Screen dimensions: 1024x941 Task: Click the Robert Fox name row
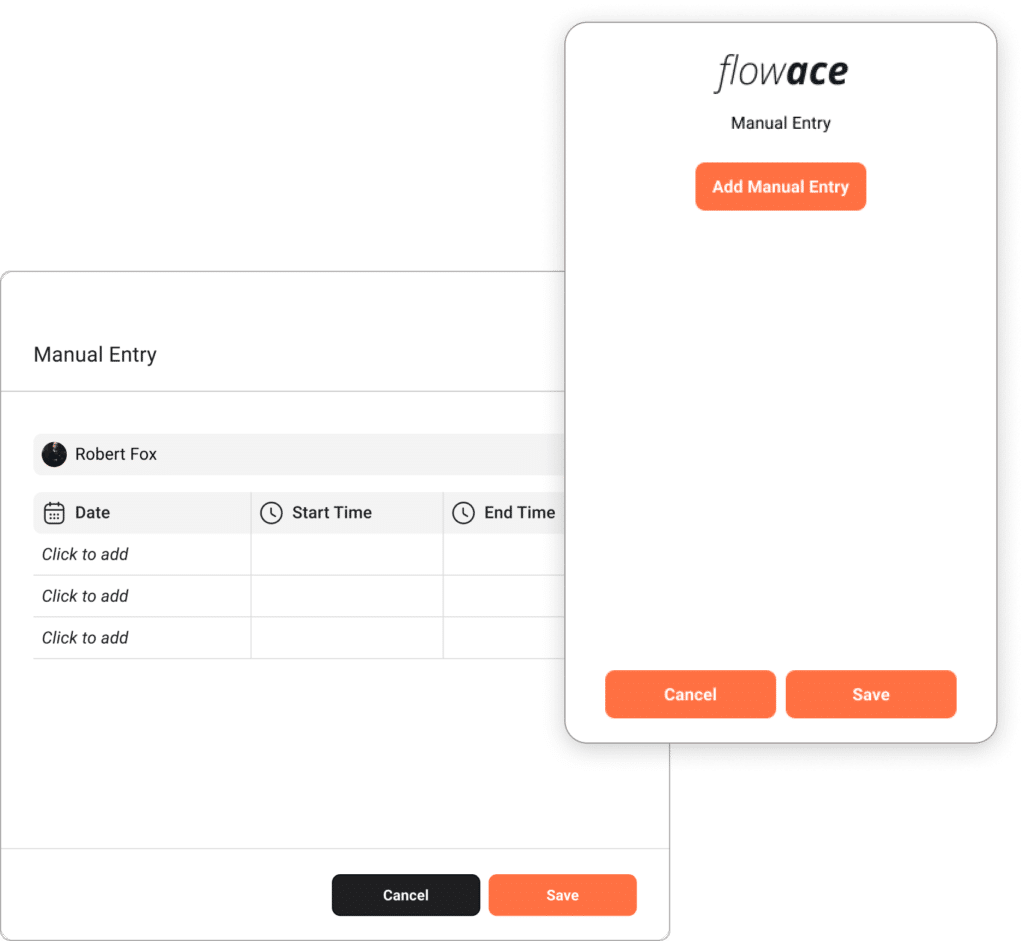[x=115, y=454]
